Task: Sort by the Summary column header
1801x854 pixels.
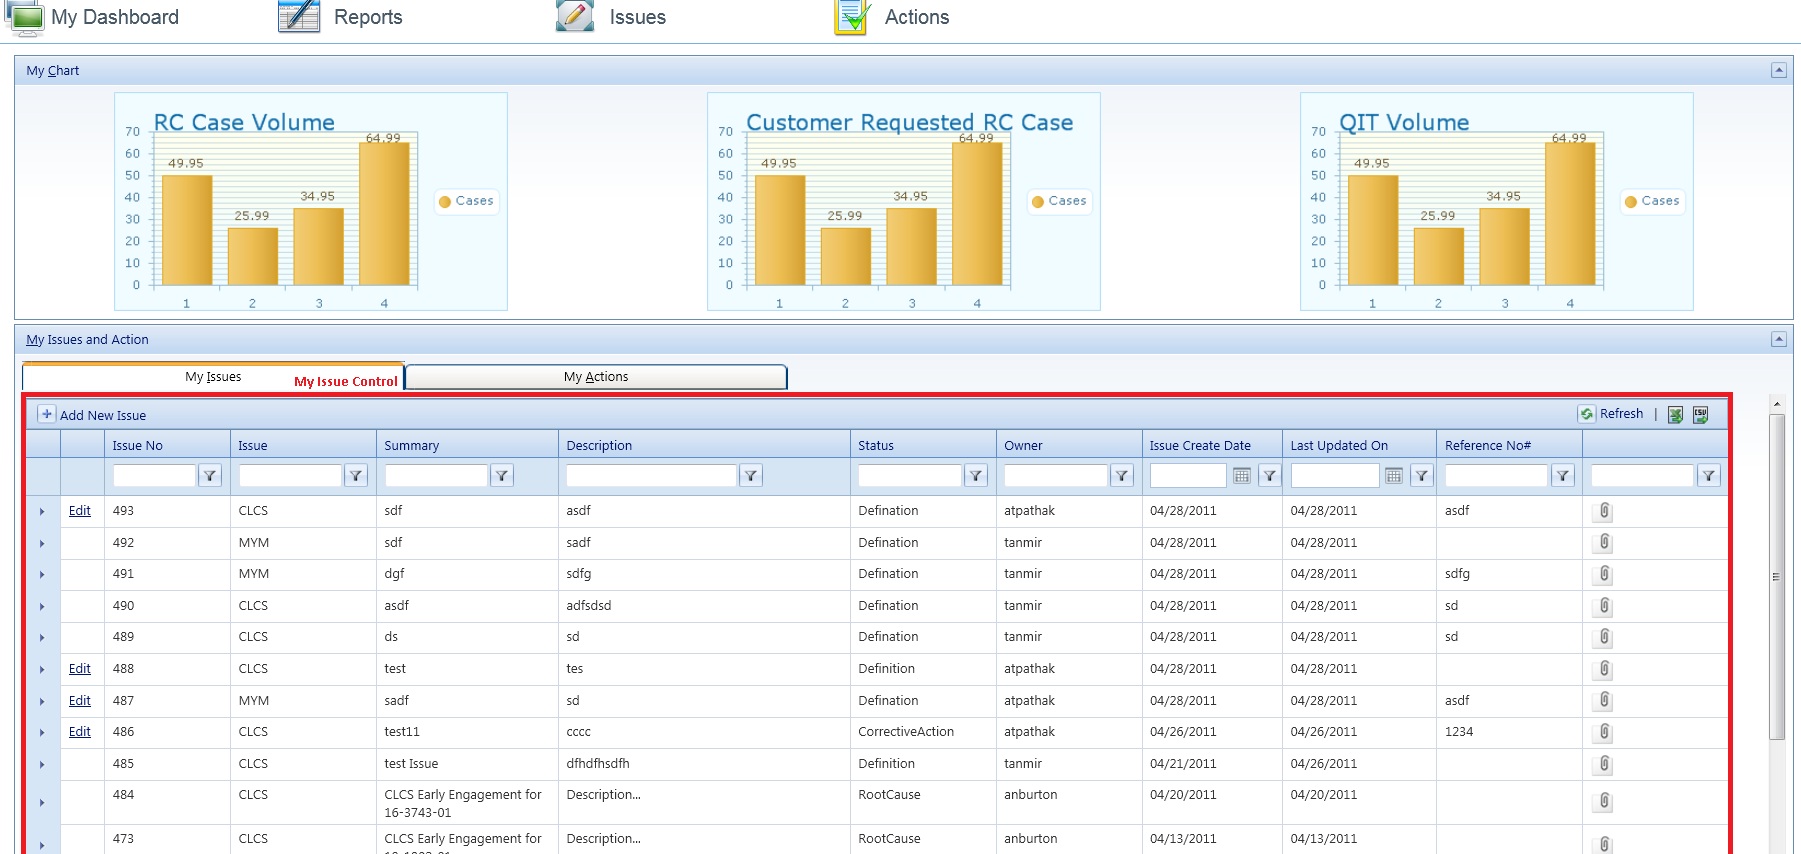Action: [412, 446]
